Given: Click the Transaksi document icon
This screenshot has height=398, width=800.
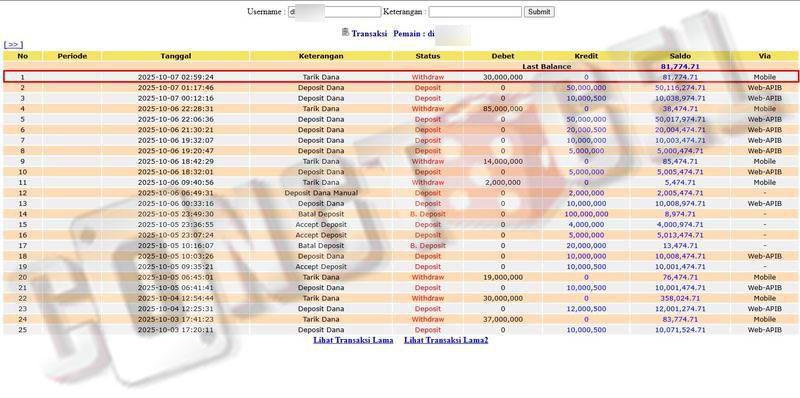Looking at the screenshot, I should tap(345, 32).
